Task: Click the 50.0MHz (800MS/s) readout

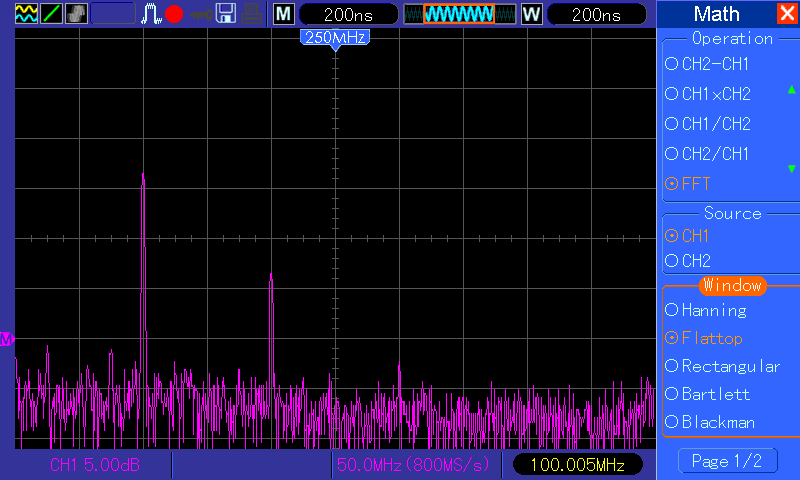Action: point(413,465)
